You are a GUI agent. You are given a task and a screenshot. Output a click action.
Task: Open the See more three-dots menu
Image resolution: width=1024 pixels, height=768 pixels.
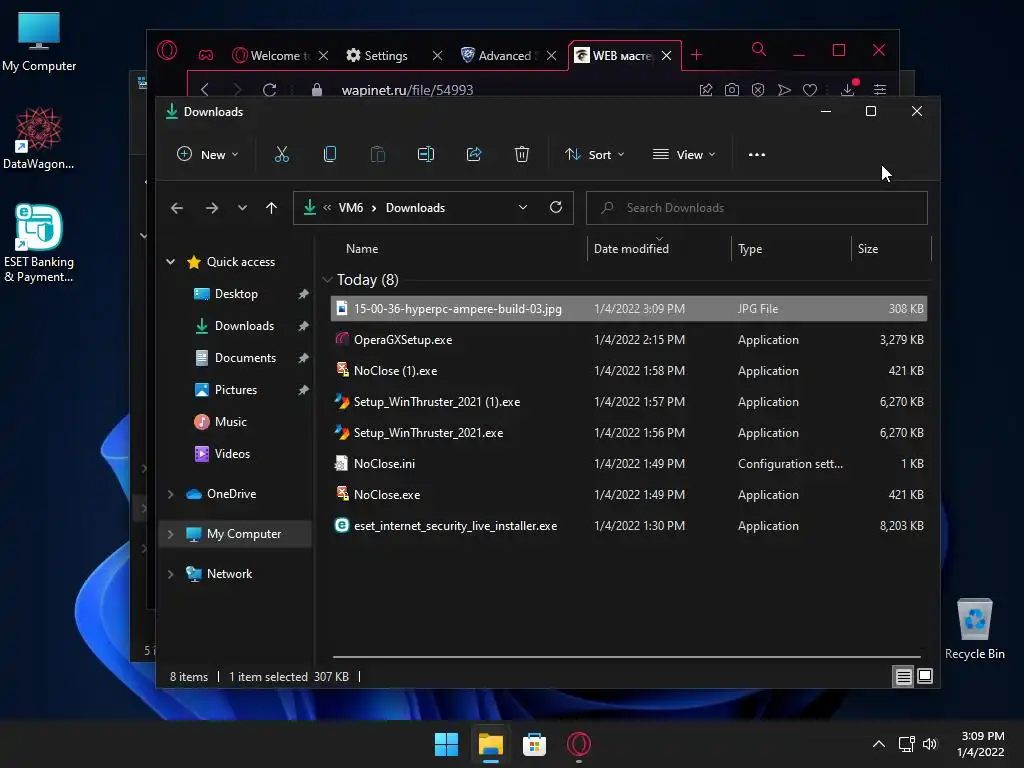point(757,155)
